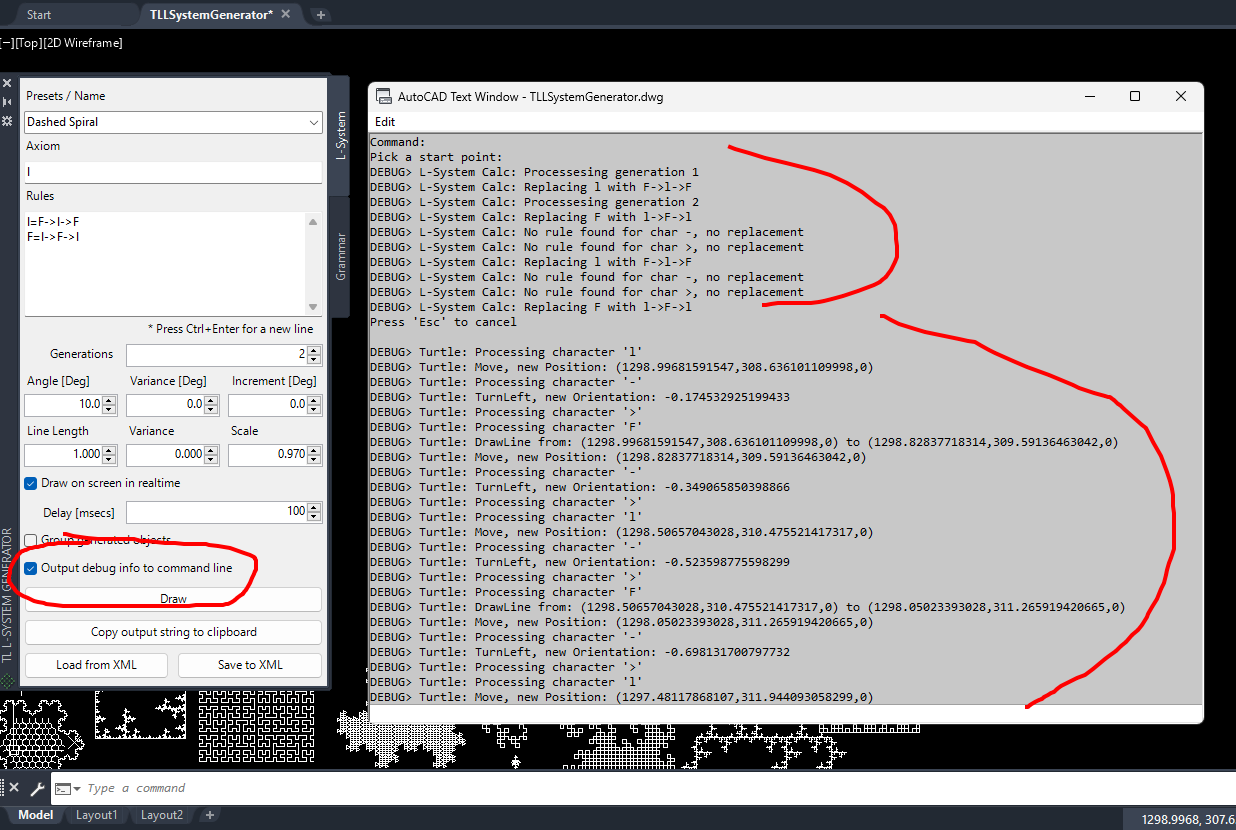Open the Presets / Name dropdown

(315, 122)
